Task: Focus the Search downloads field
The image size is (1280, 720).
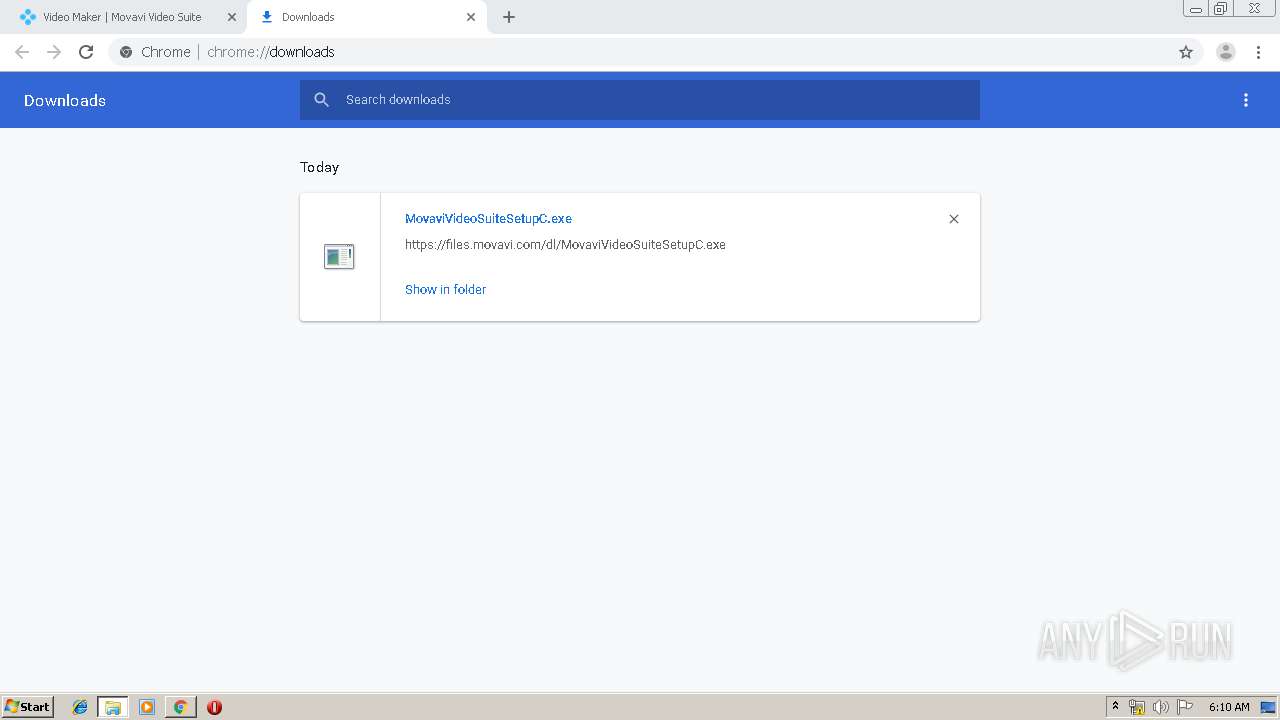Action: 640,100
